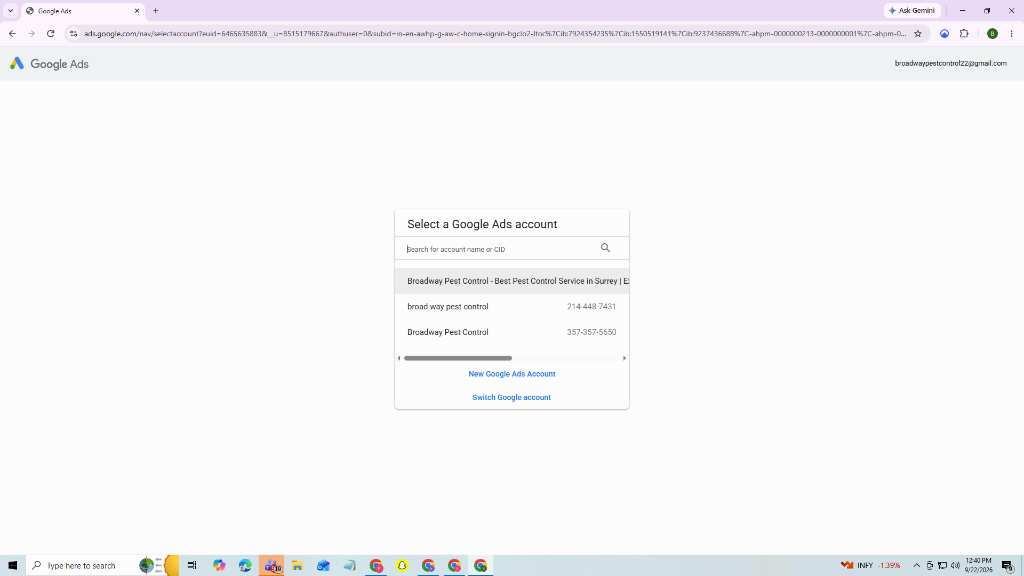Reload the Google Ads page
Viewport: 1024px width, 576px height.
click(50, 33)
